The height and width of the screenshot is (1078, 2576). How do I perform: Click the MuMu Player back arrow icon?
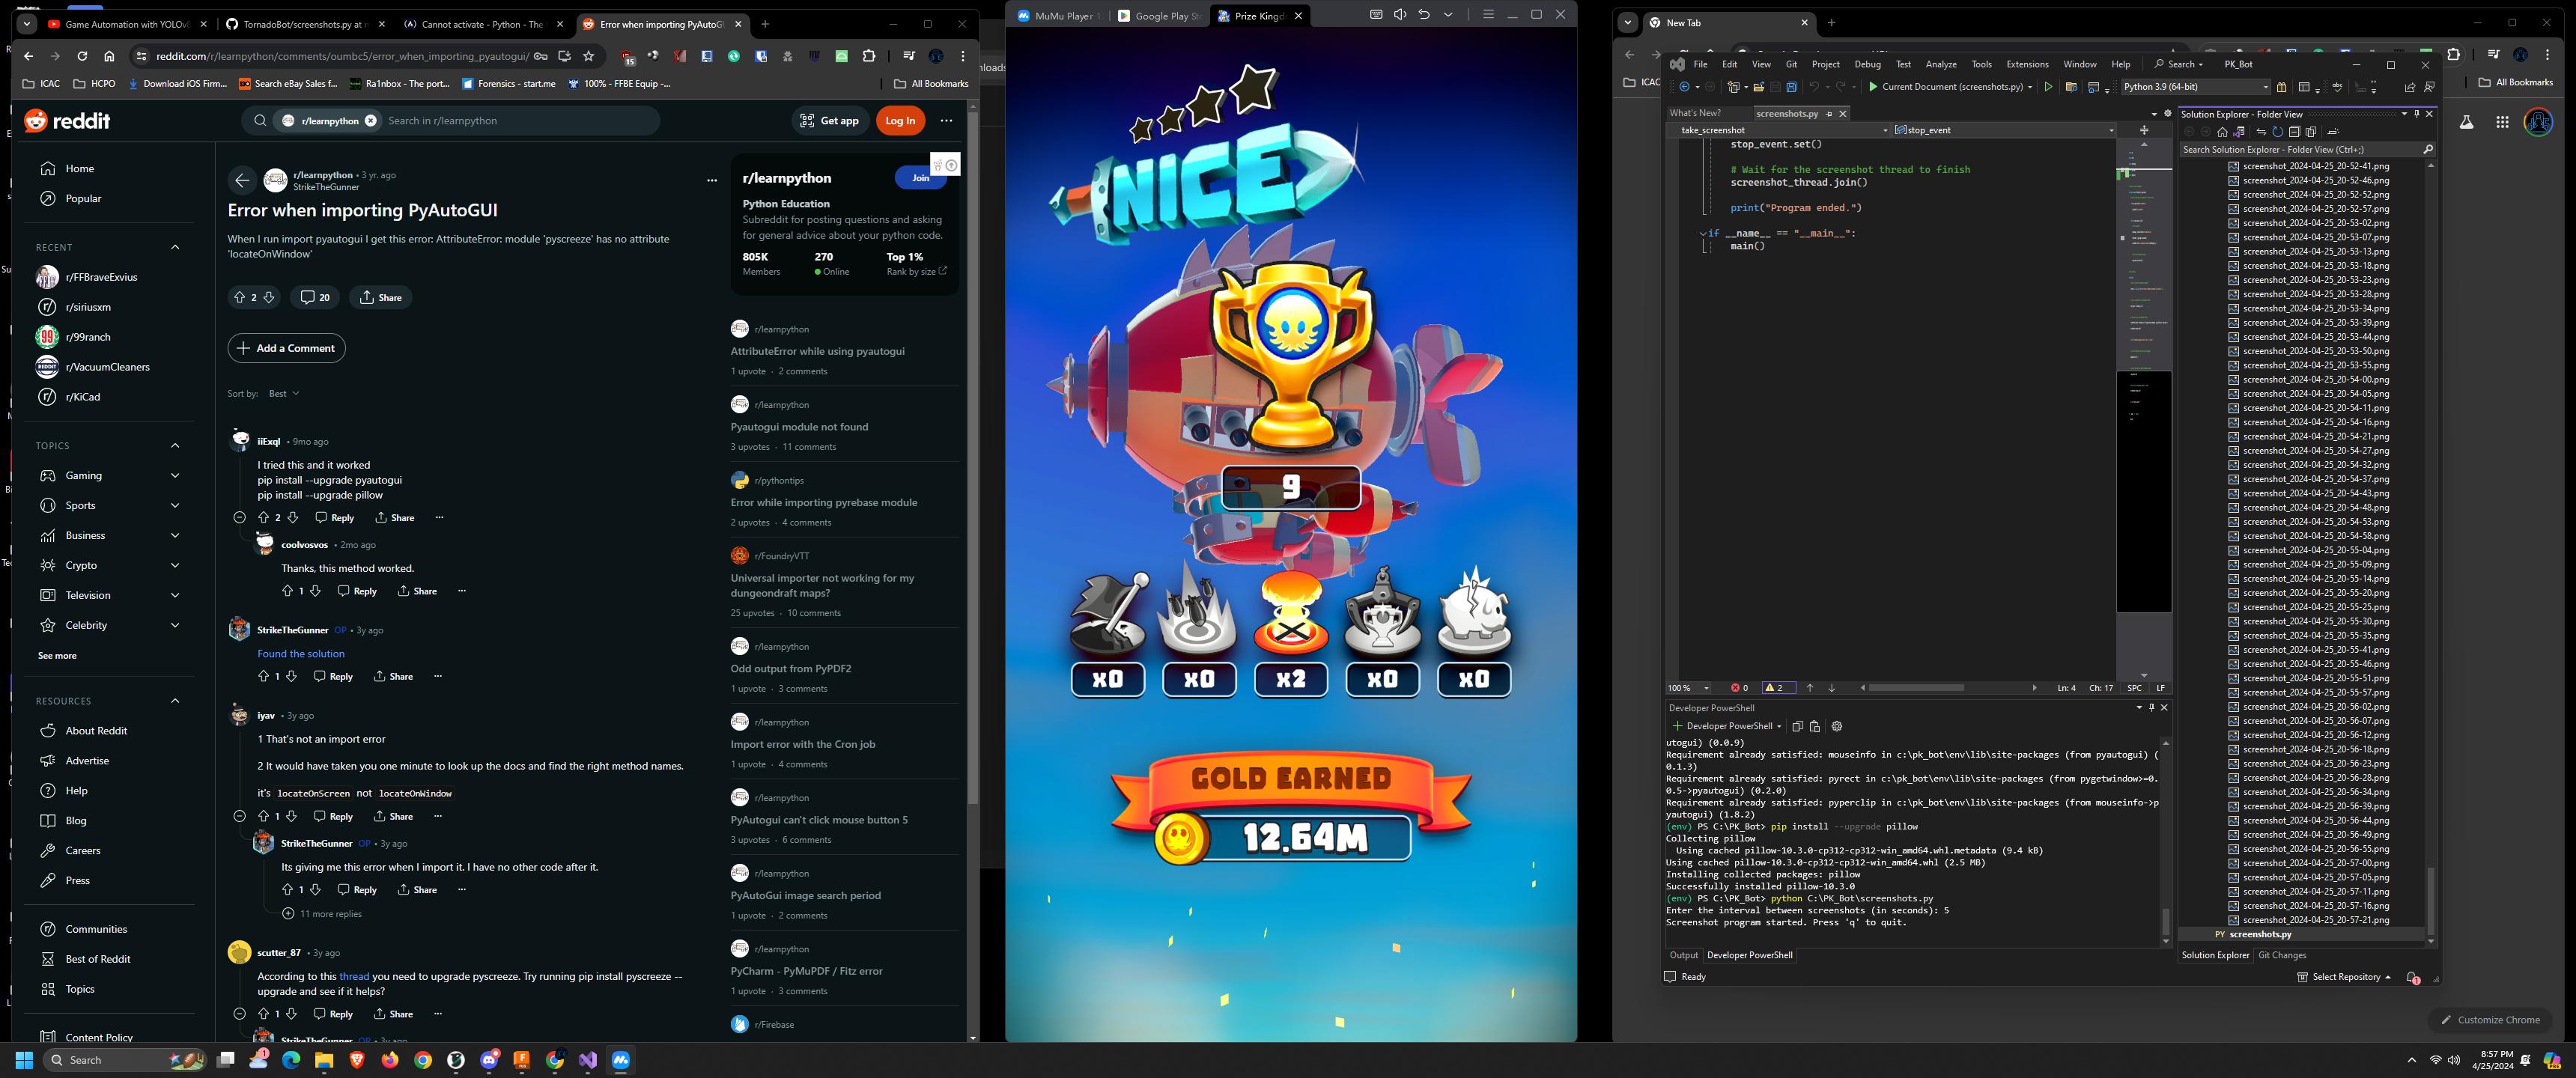click(1424, 14)
